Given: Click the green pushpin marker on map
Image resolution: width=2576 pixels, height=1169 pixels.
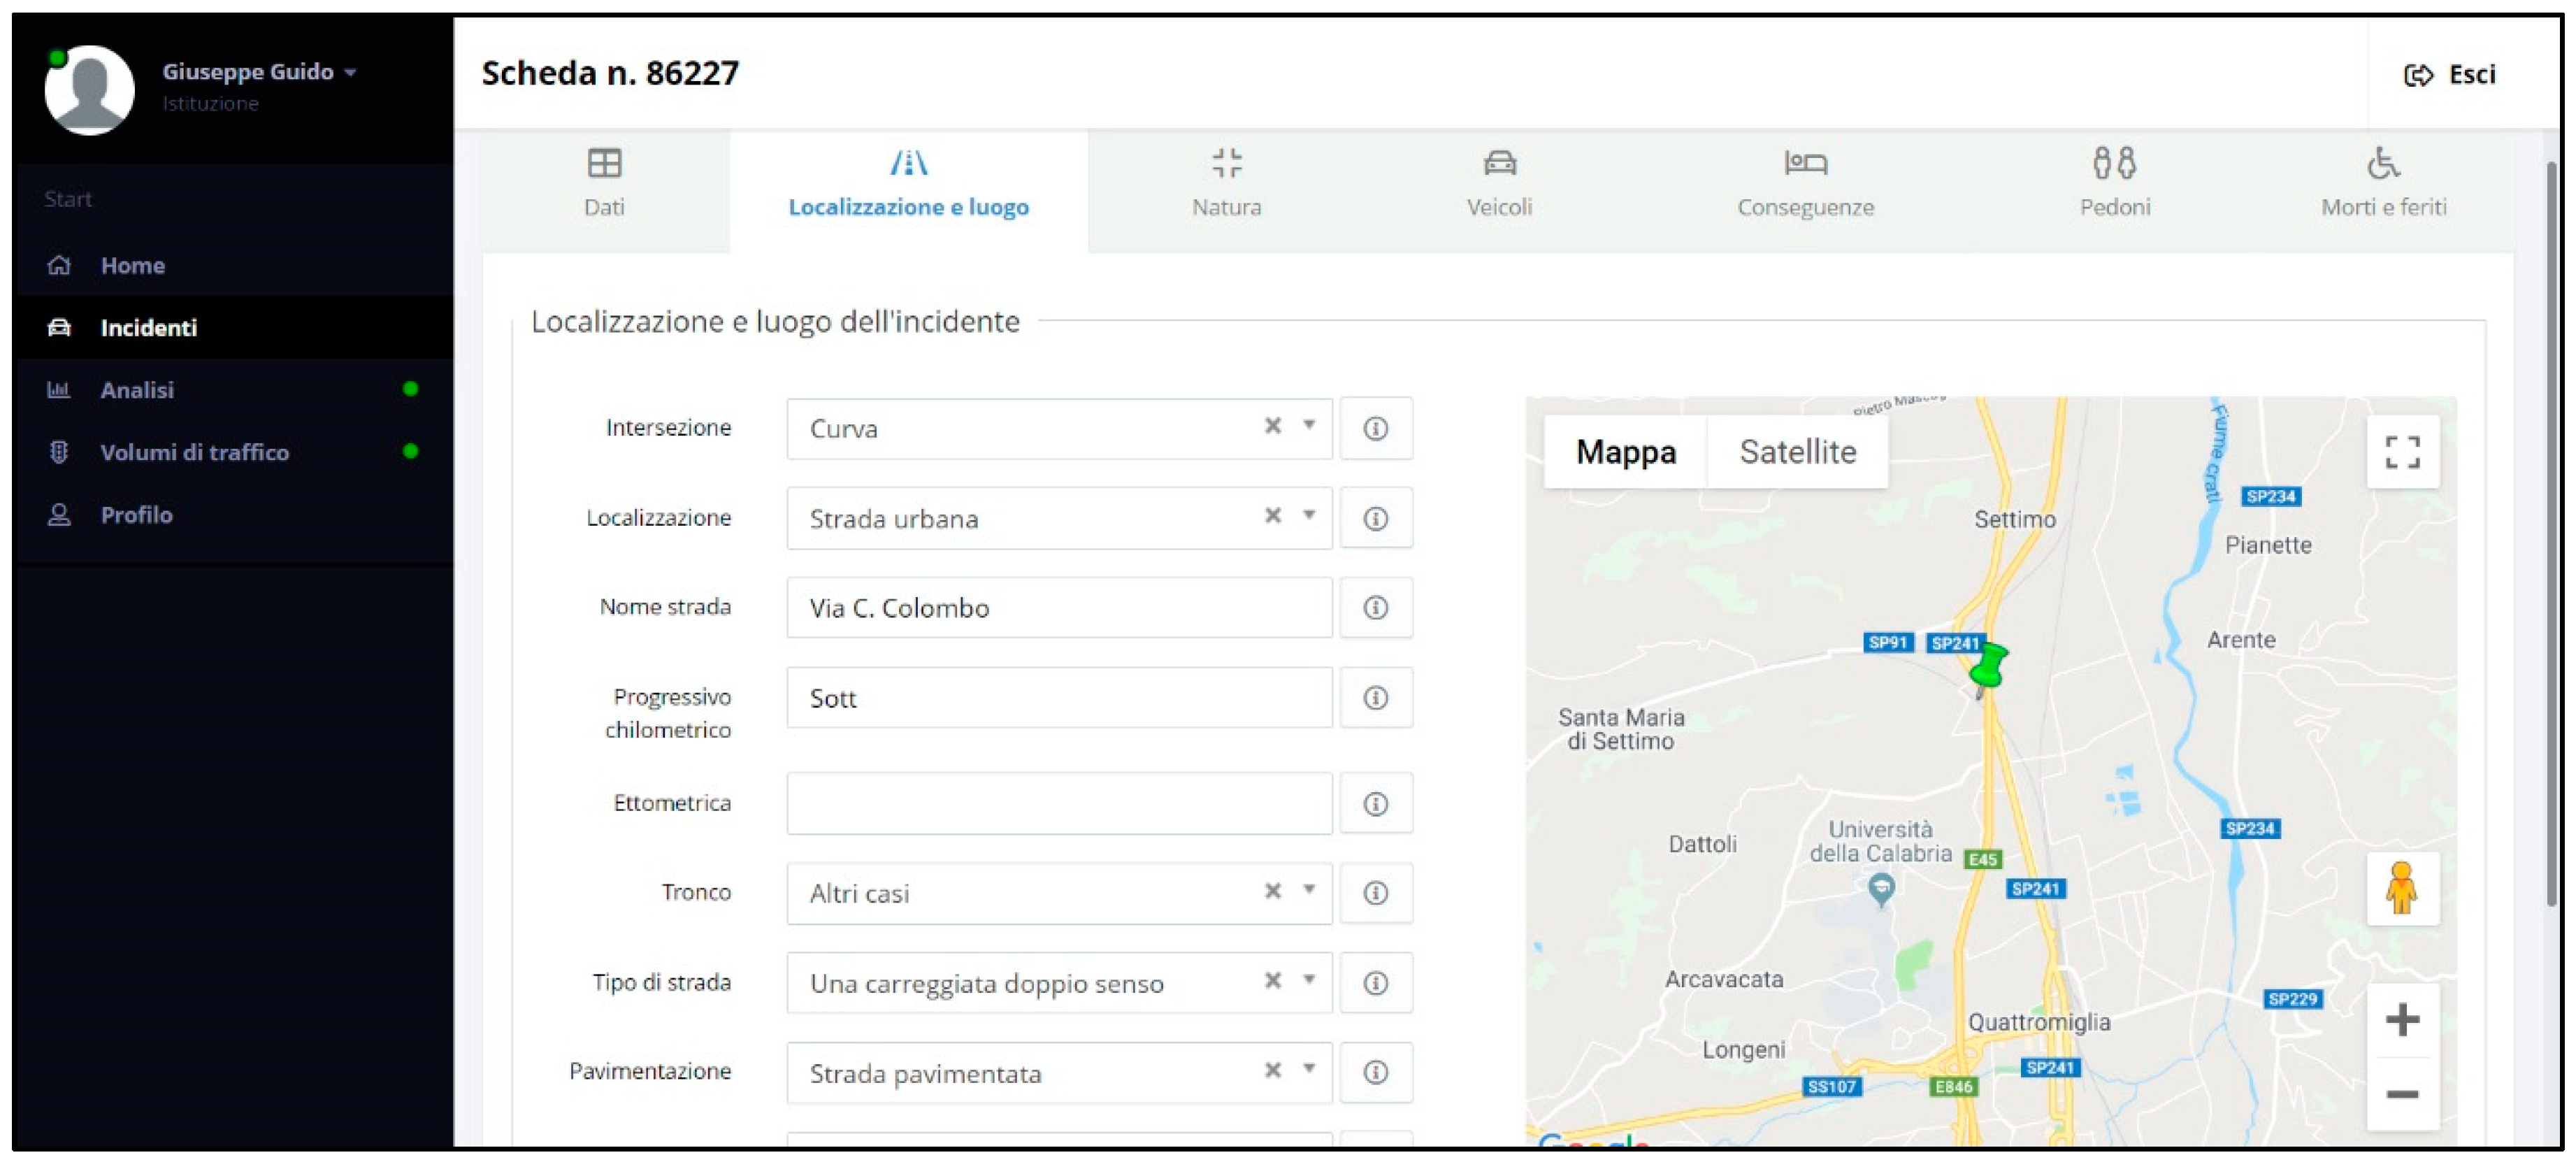Looking at the screenshot, I should click(1988, 665).
